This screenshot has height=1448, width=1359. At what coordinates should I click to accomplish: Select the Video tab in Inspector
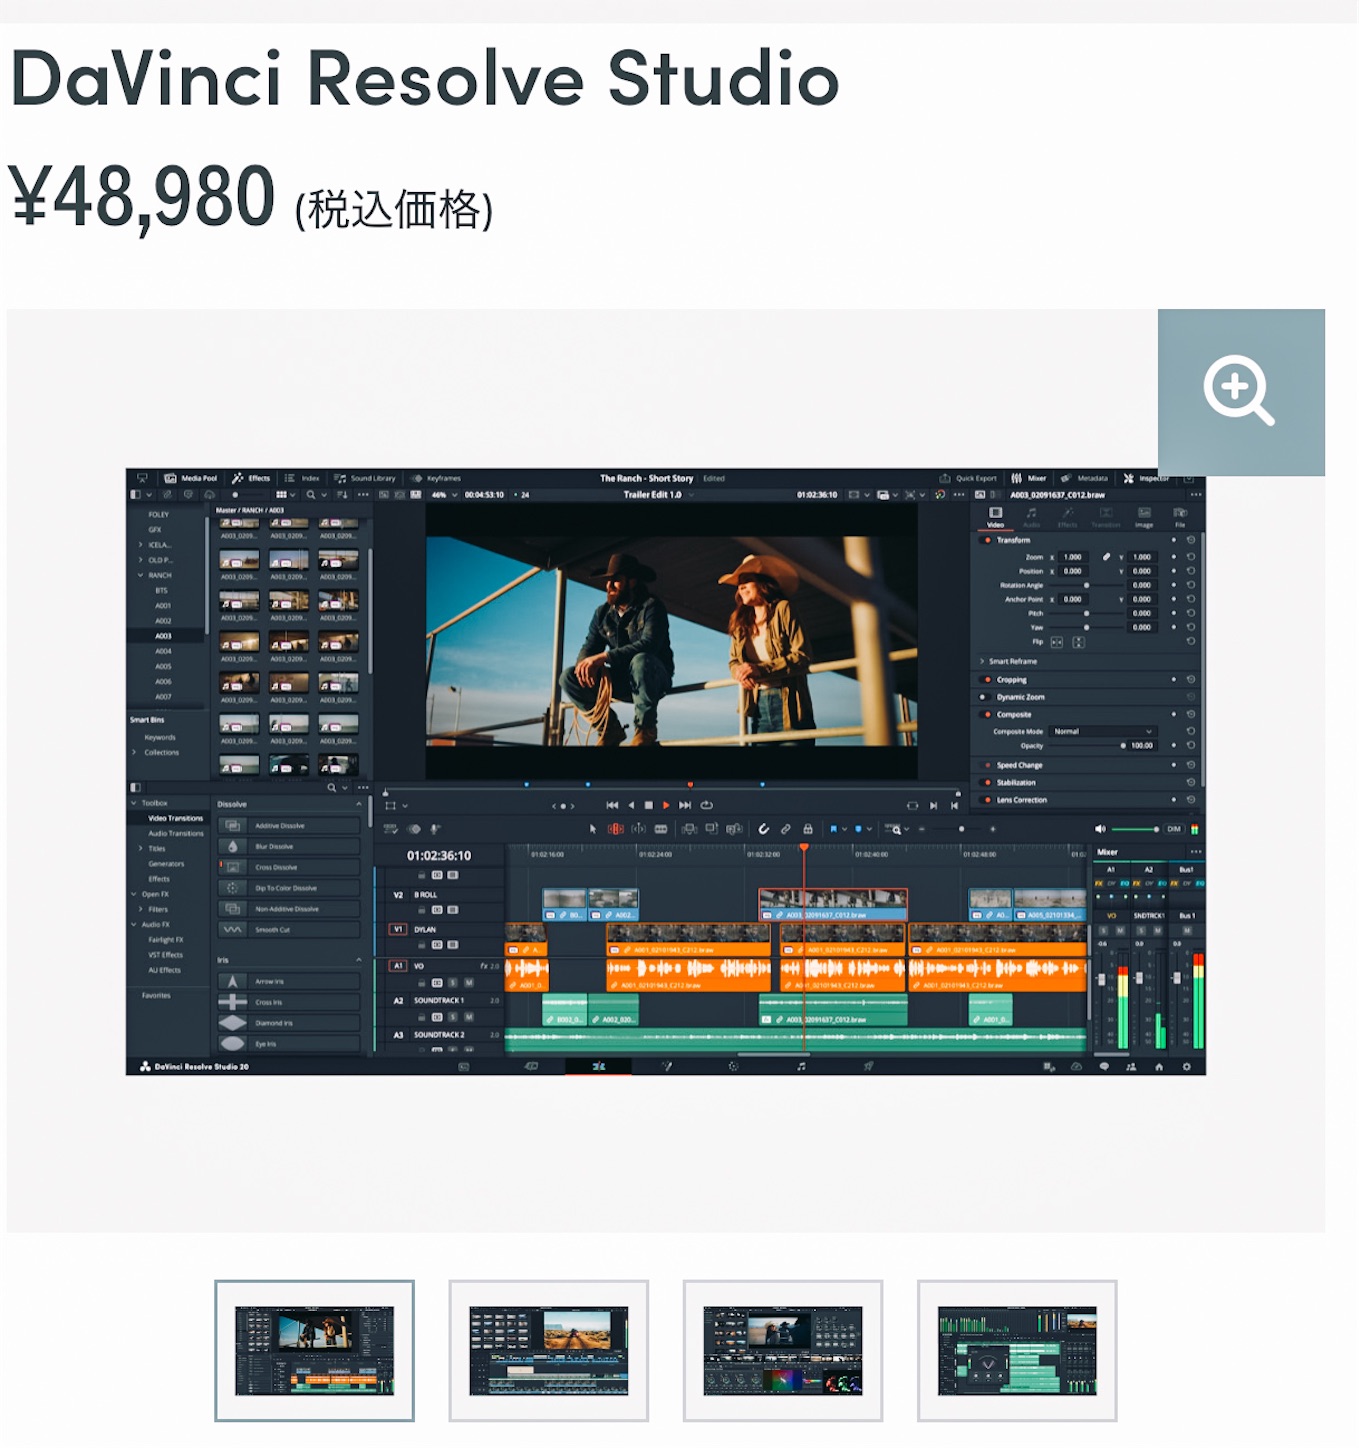tap(996, 517)
